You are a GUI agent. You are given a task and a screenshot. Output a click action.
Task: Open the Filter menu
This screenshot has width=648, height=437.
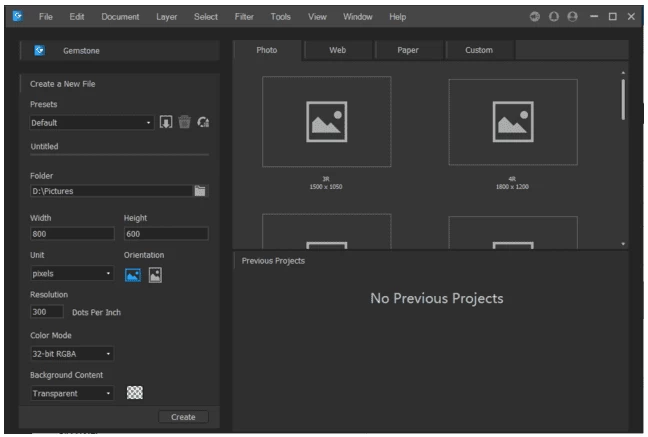tap(244, 18)
